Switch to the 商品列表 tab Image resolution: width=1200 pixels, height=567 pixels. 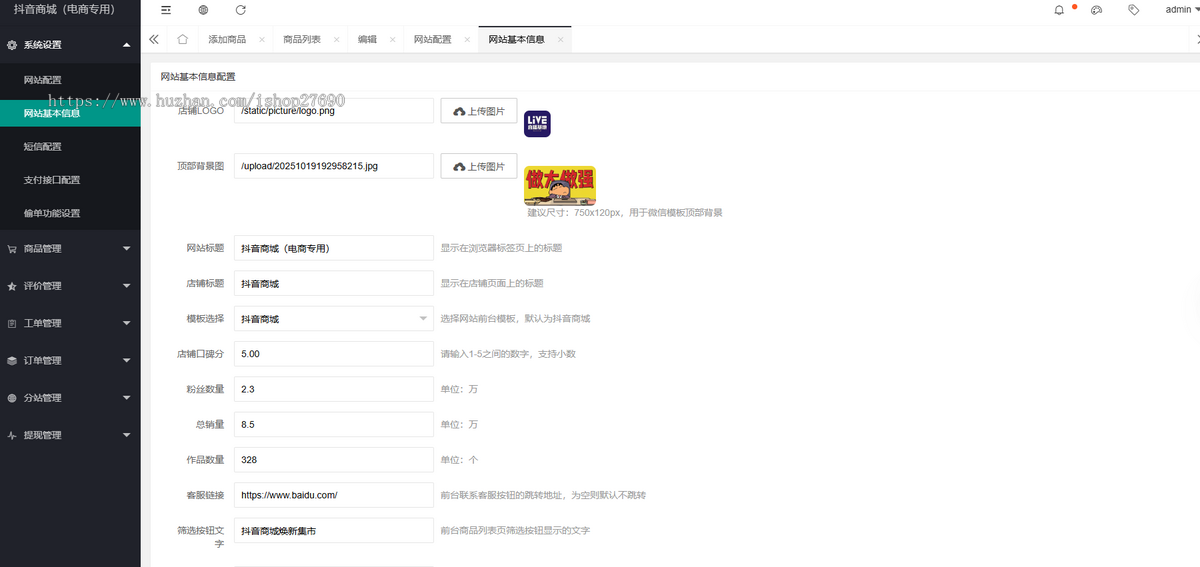[302, 40]
